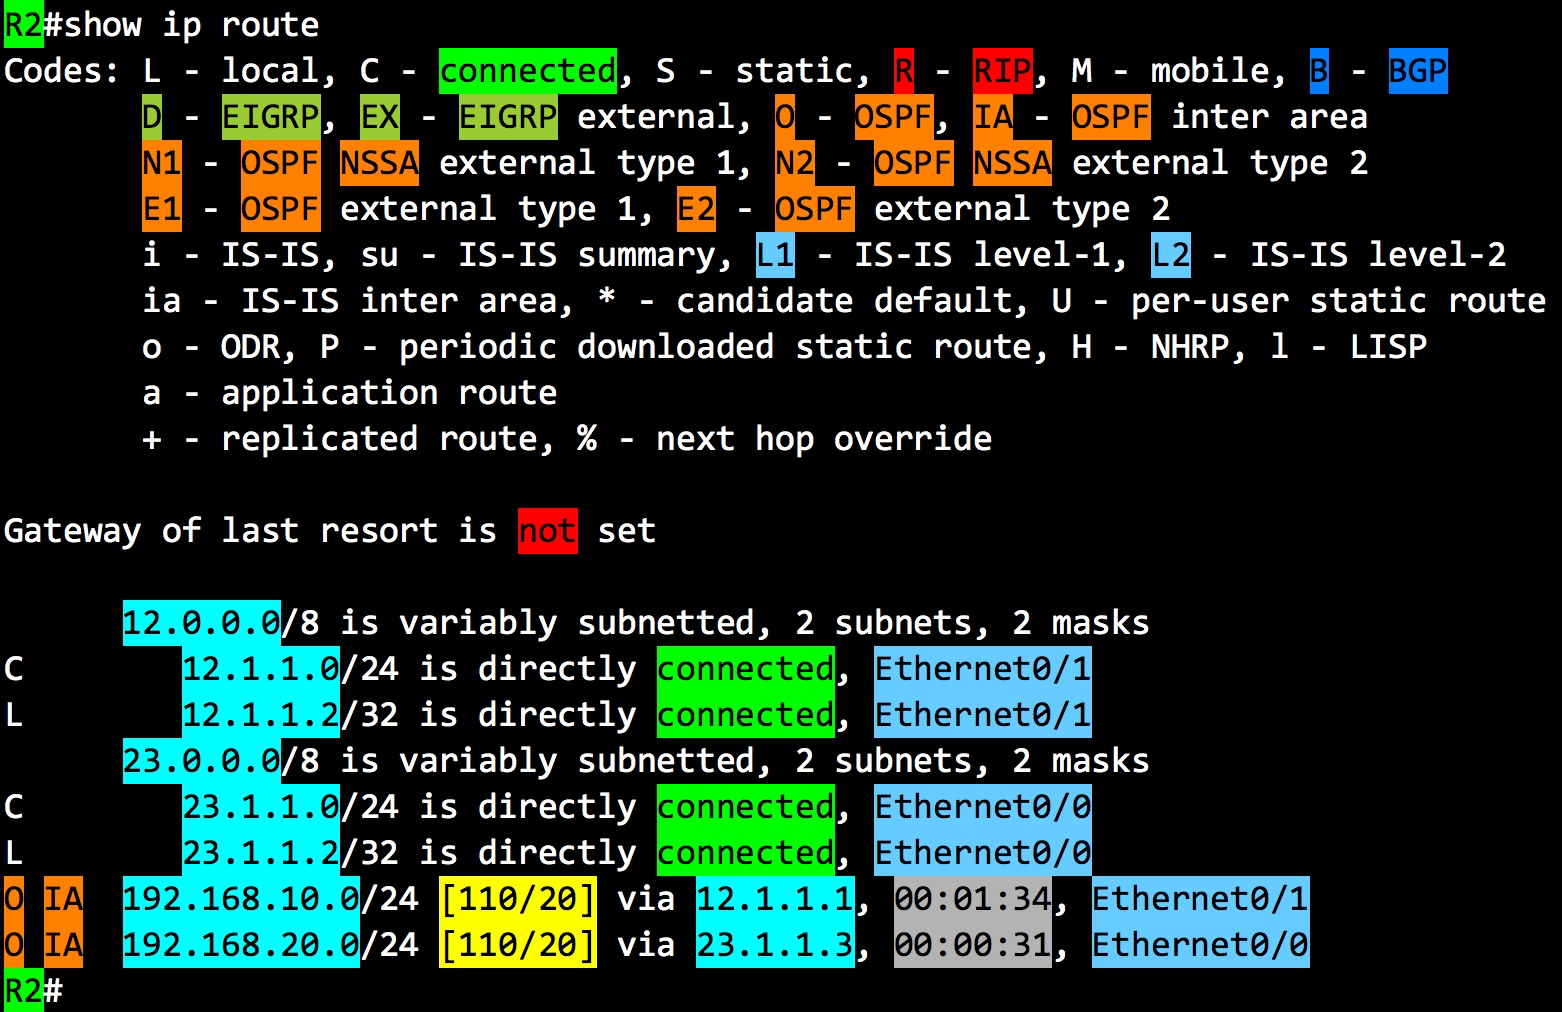Click the red 'not' in gateway line

(x=547, y=531)
